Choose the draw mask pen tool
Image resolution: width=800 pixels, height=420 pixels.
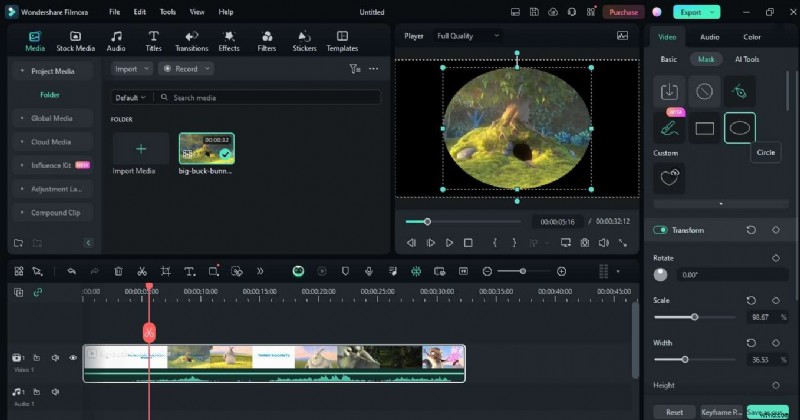[739, 92]
